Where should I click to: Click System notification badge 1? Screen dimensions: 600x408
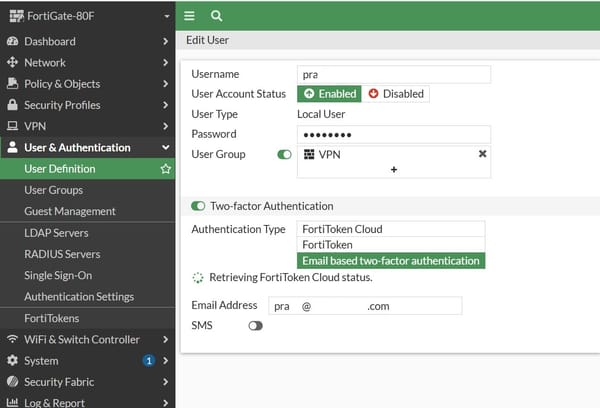149,361
